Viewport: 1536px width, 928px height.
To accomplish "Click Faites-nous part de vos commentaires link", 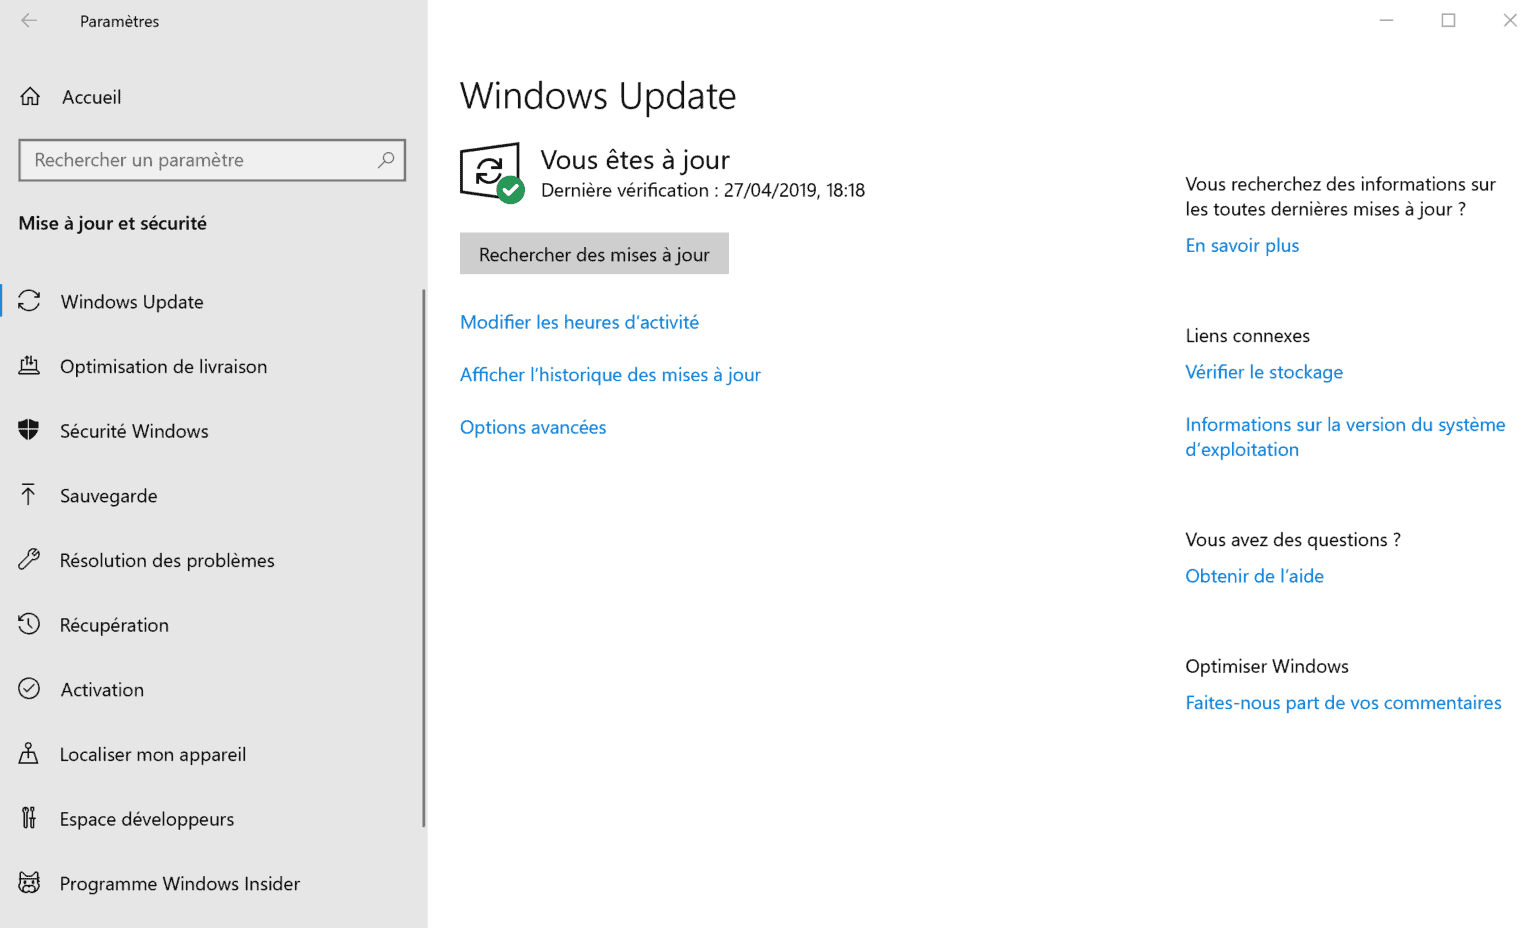I will 1343,703.
